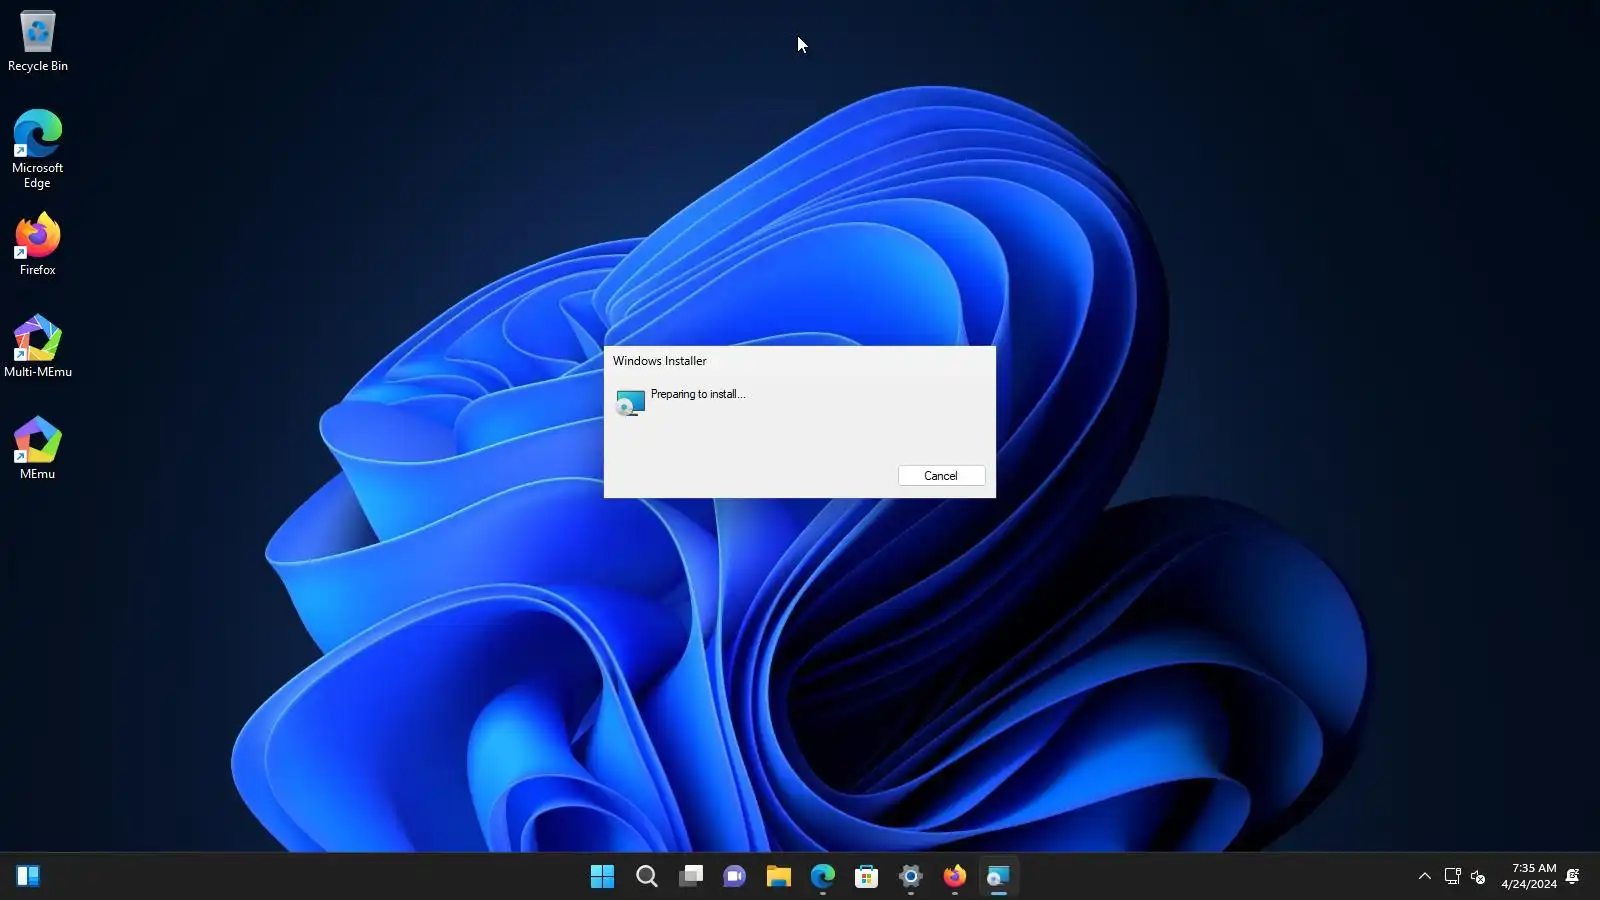Show hidden system tray icons
The height and width of the screenshot is (900, 1600).
(x=1425, y=877)
